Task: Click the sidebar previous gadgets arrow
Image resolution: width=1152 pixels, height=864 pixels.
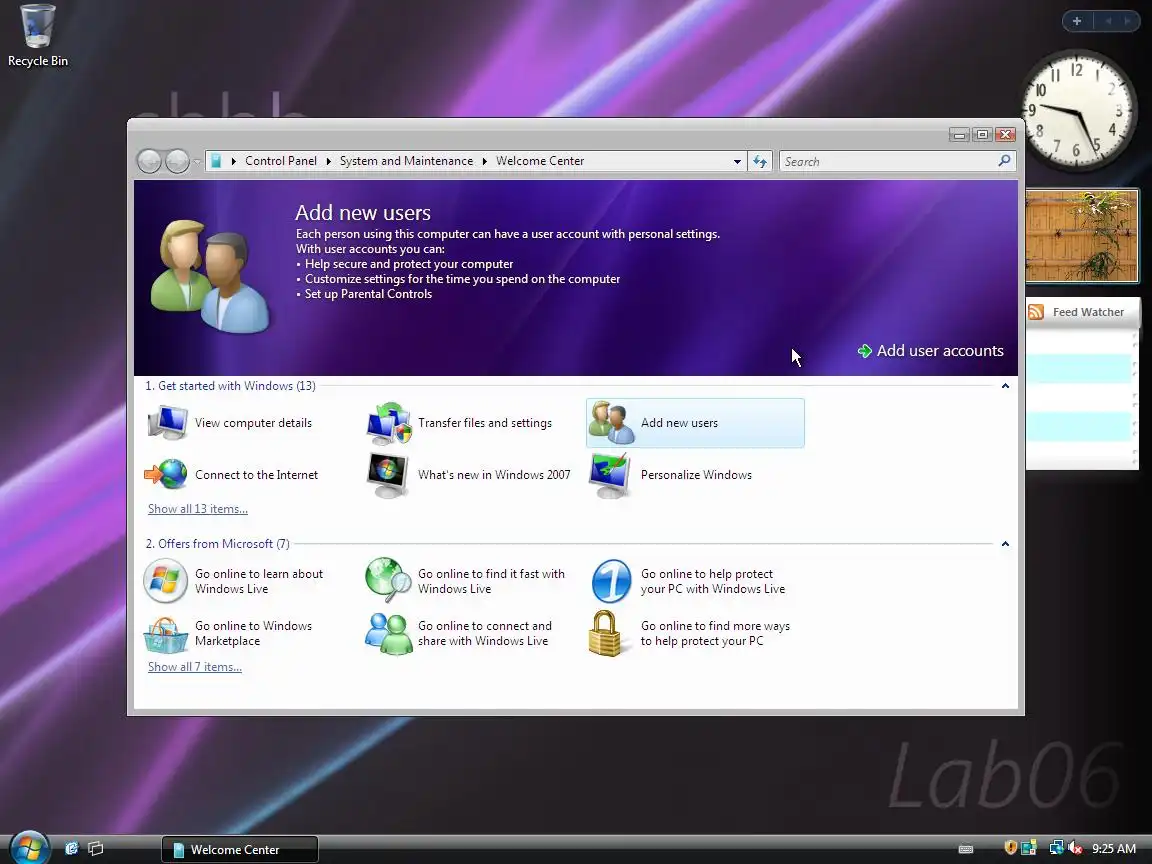Action: pos(1108,21)
